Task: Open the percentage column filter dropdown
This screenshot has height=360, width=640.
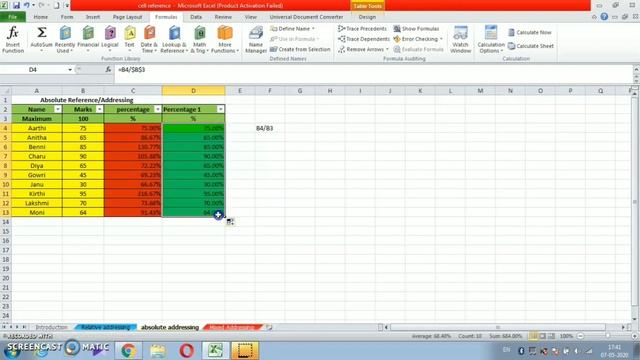Action: (x=158, y=109)
